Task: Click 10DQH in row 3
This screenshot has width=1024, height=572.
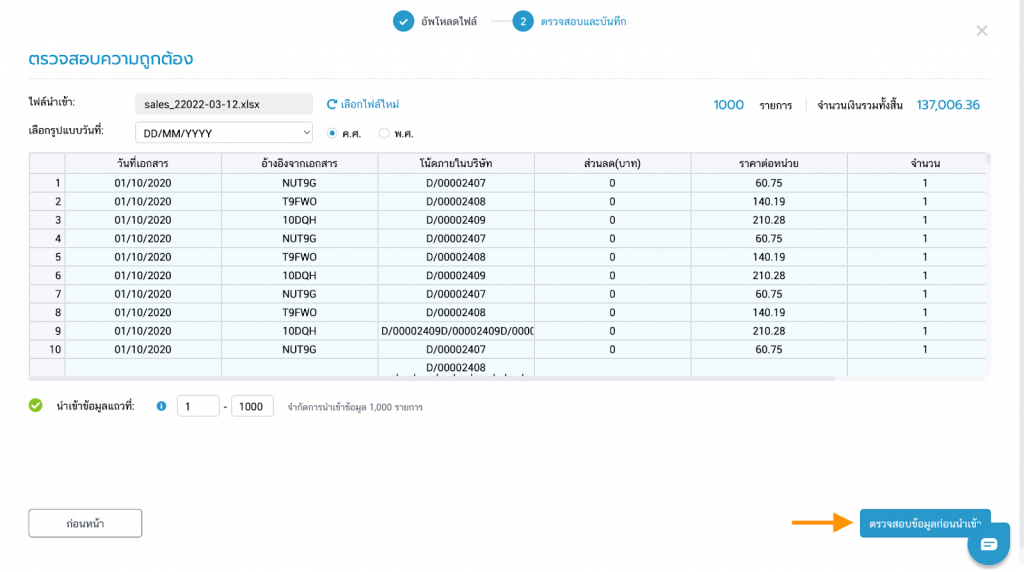Action: point(299,220)
